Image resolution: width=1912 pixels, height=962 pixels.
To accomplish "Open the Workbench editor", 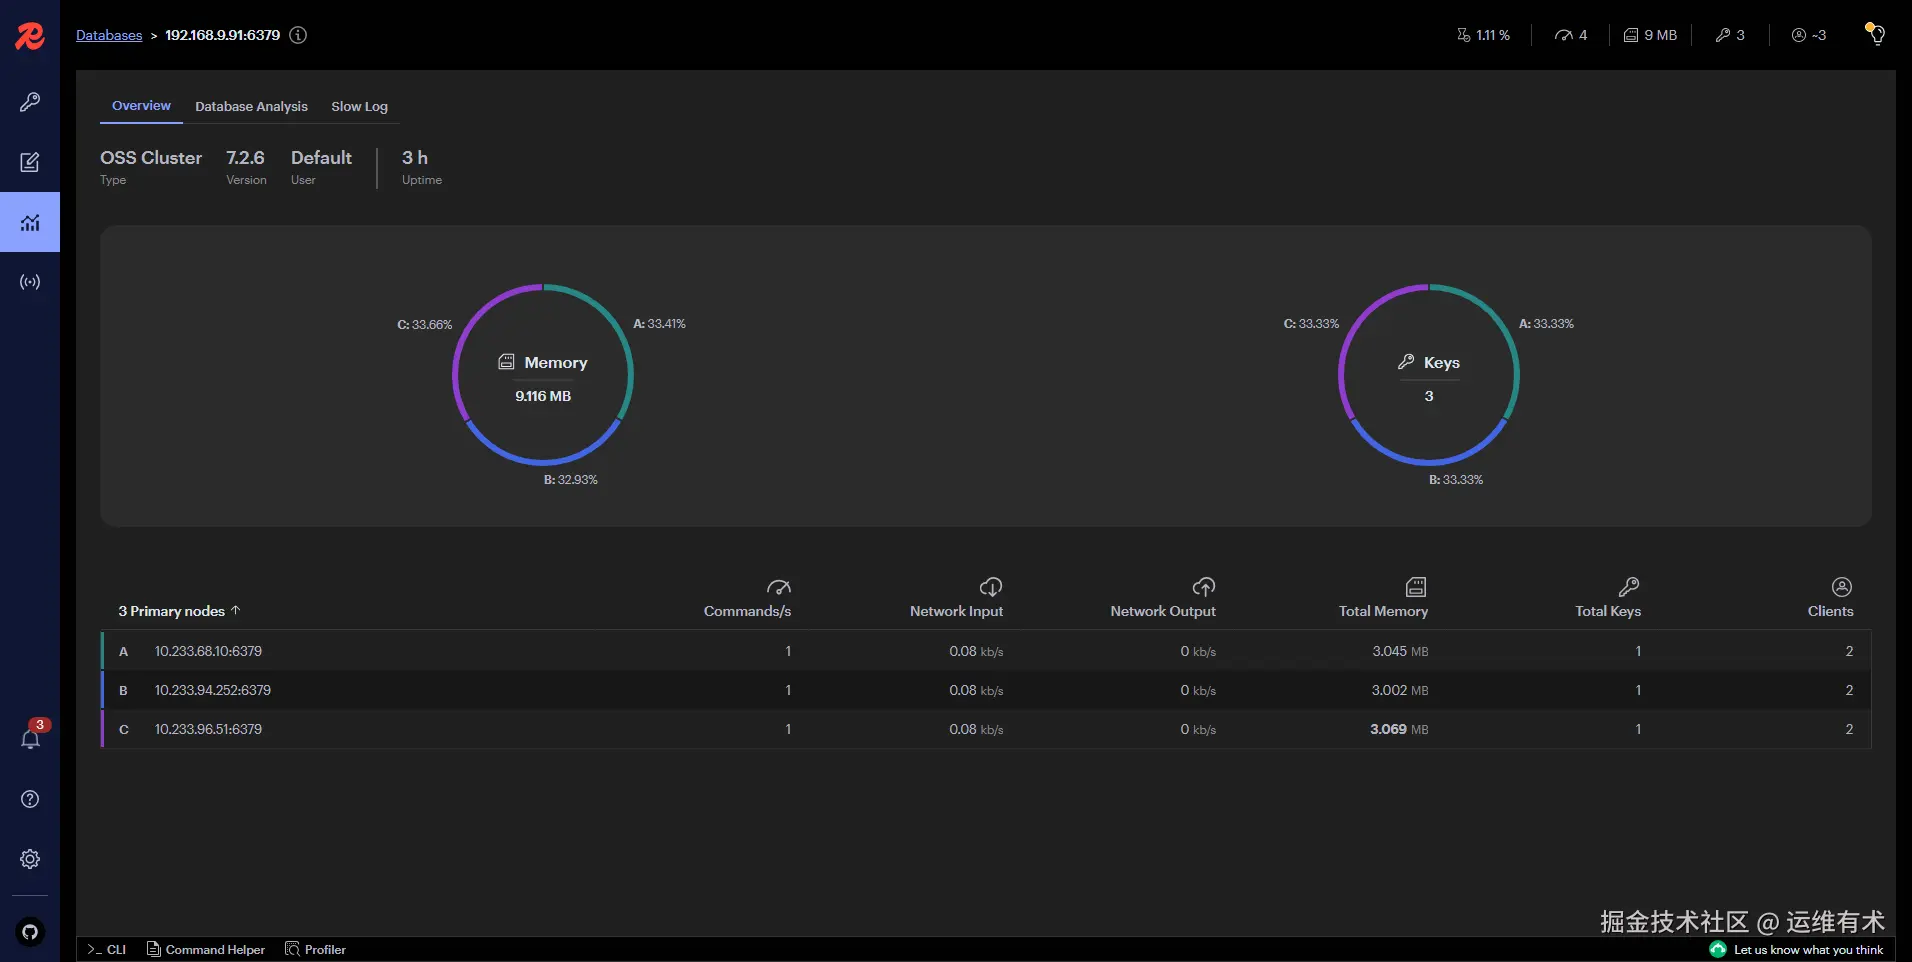I will (31, 161).
